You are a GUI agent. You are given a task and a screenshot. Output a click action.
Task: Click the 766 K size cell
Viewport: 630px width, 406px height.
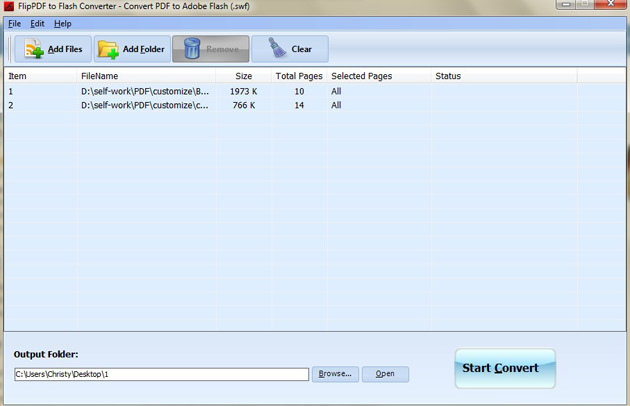coord(243,105)
